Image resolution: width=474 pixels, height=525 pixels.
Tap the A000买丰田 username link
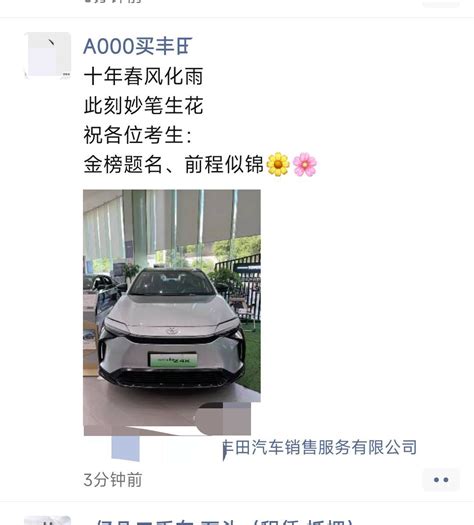tap(138, 46)
